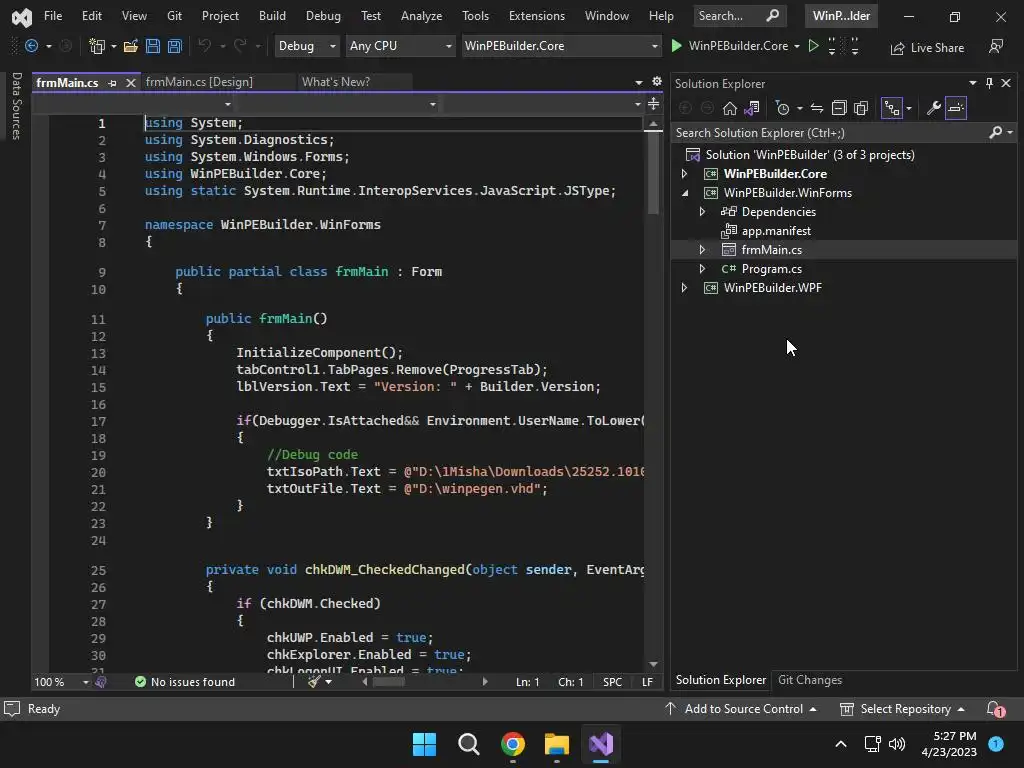Open the Any CPU platform dropdown

(x=400, y=46)
